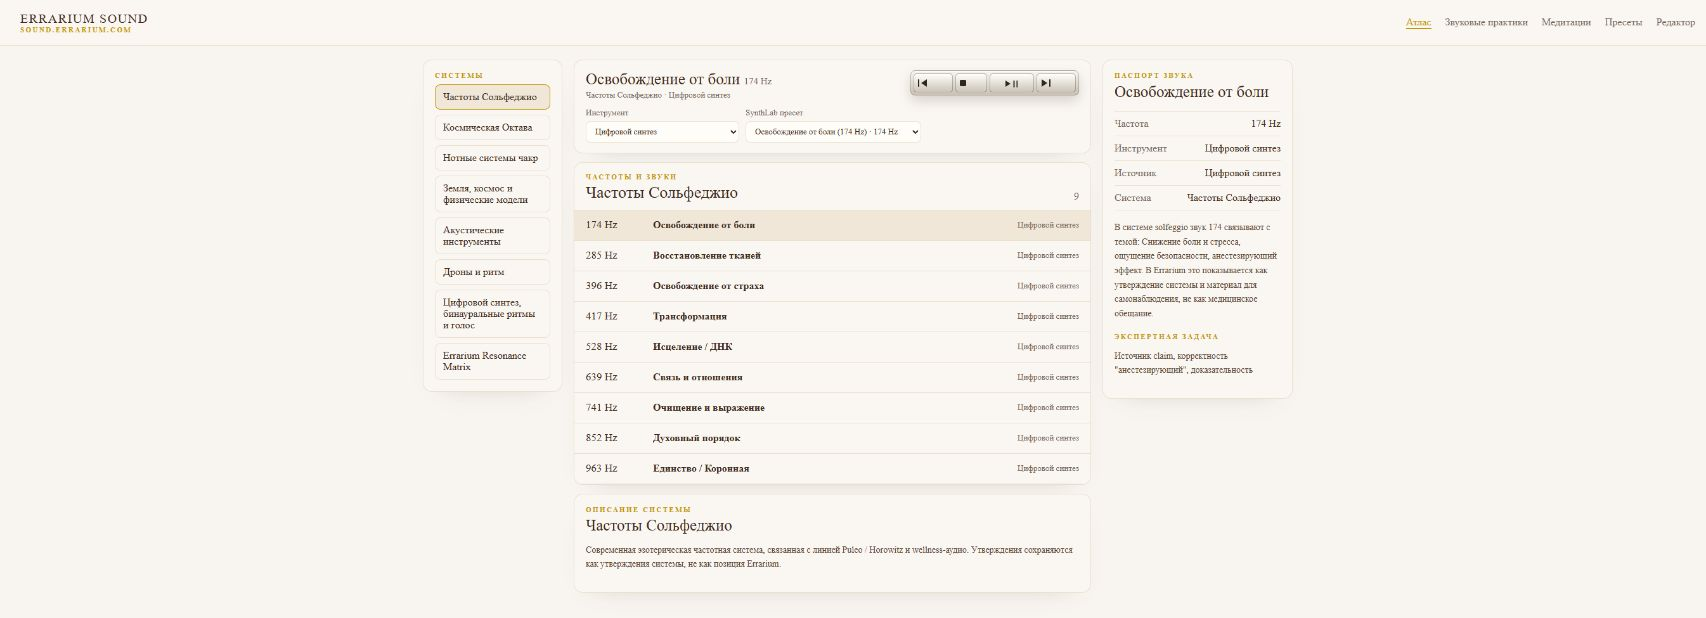Open the Инструмент dropdown

tap(662, 132)
